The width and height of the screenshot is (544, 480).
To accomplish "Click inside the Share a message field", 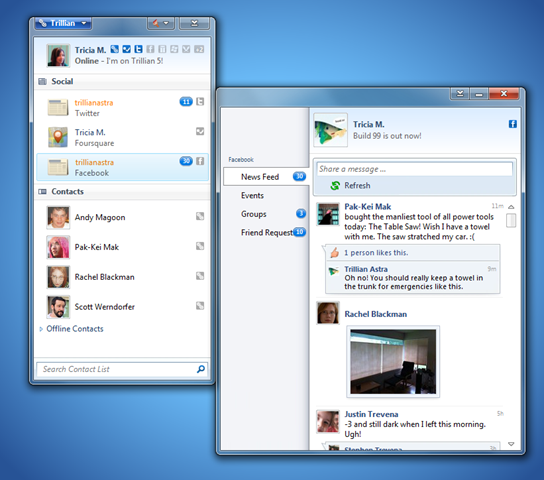I will point(415,169).
